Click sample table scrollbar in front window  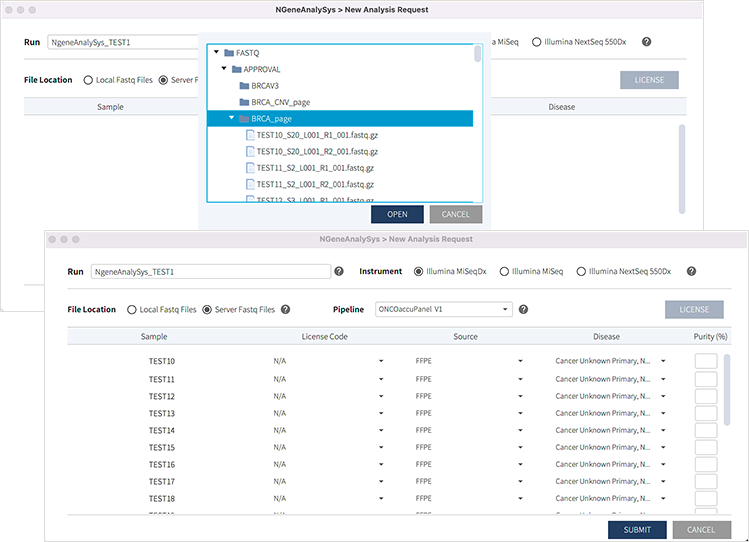(727, 390)
